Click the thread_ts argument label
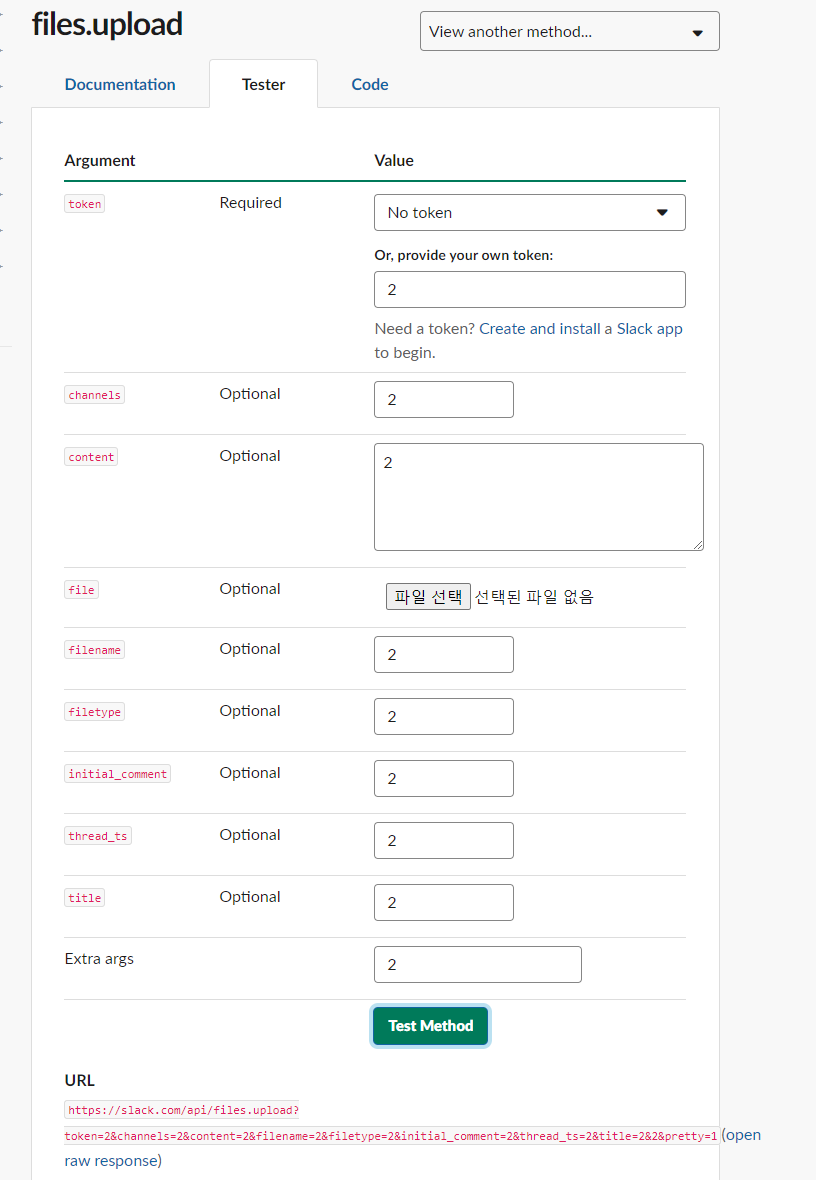This screenshot has width=816, height=1180. pyautogui.click(x=97, y=835)
